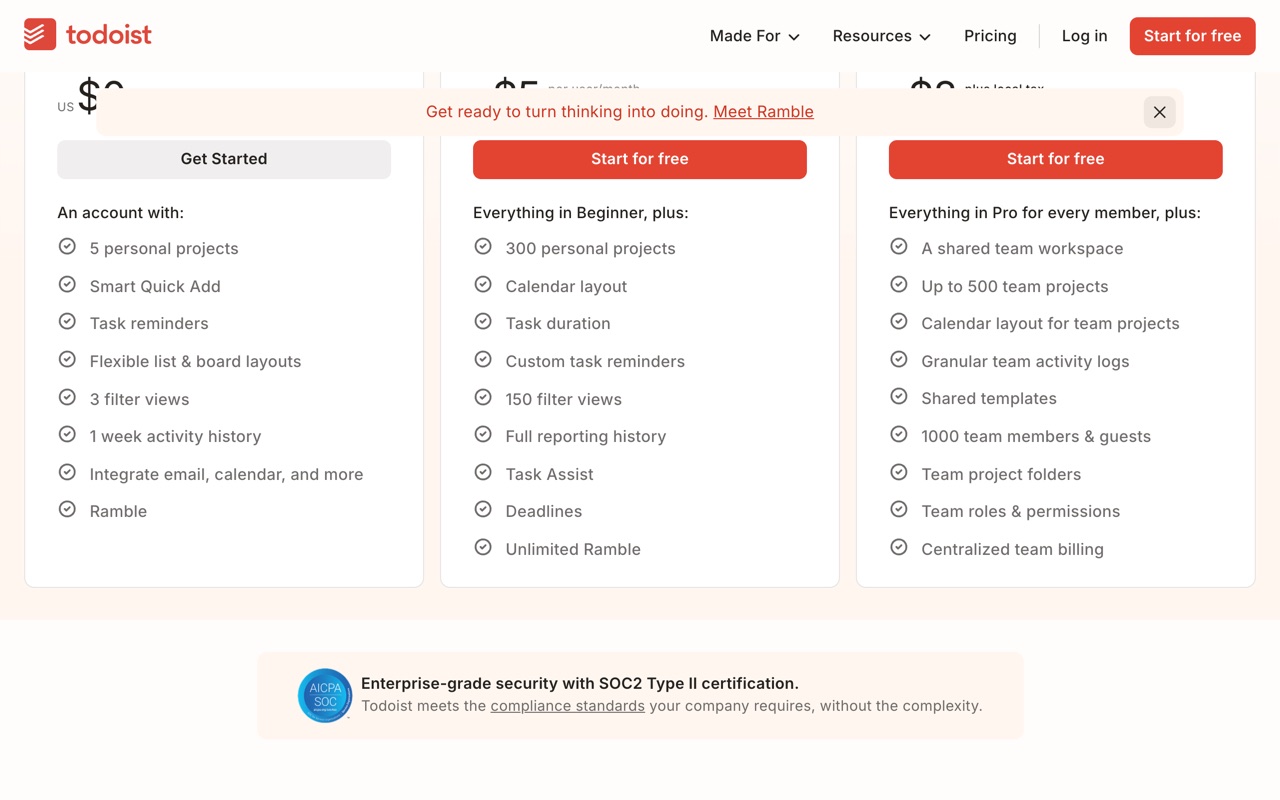Screen dimensions: 1280x800
Task: Open the Meet Ramble link
Action: pos(763,112)
